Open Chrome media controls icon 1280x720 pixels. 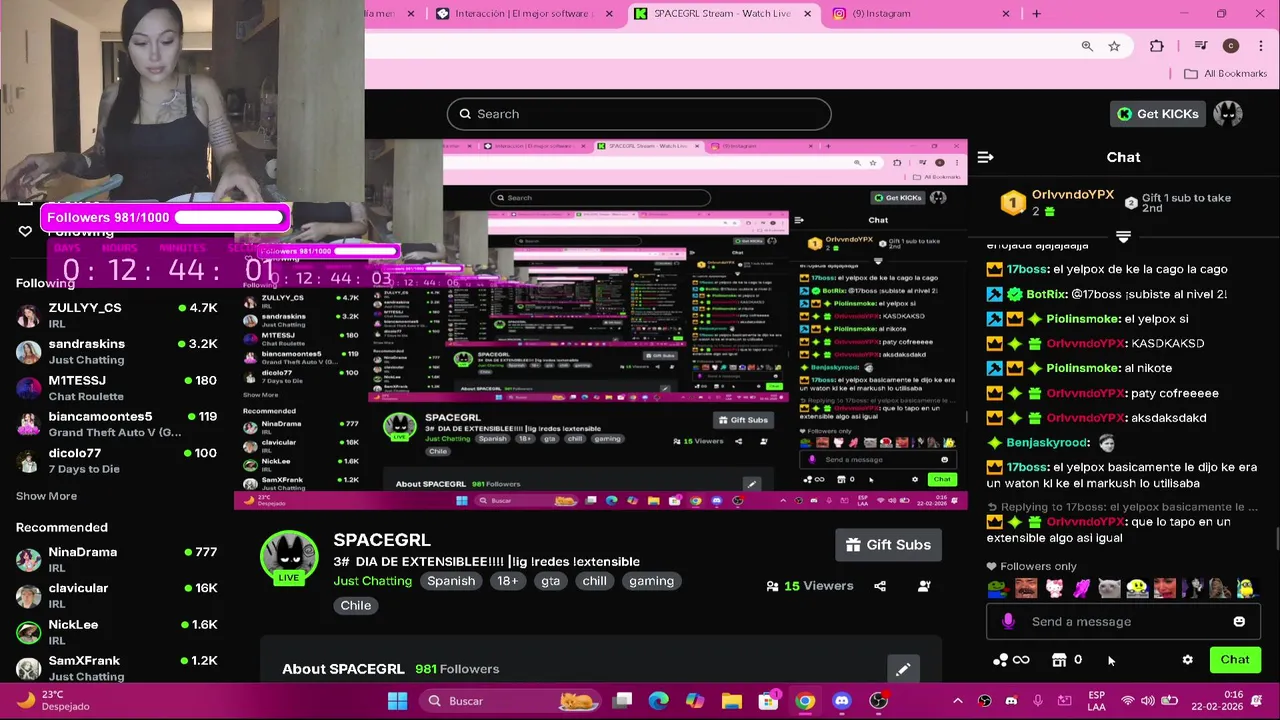pos(1201,46)
